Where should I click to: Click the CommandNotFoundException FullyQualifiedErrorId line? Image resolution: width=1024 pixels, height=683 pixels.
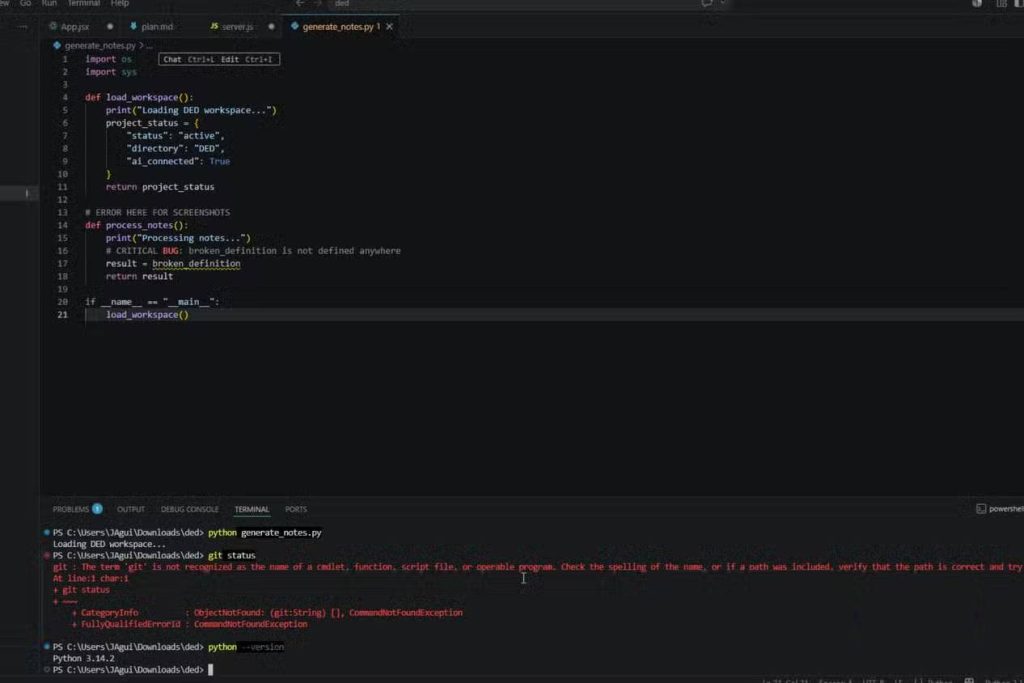point(189,624)
